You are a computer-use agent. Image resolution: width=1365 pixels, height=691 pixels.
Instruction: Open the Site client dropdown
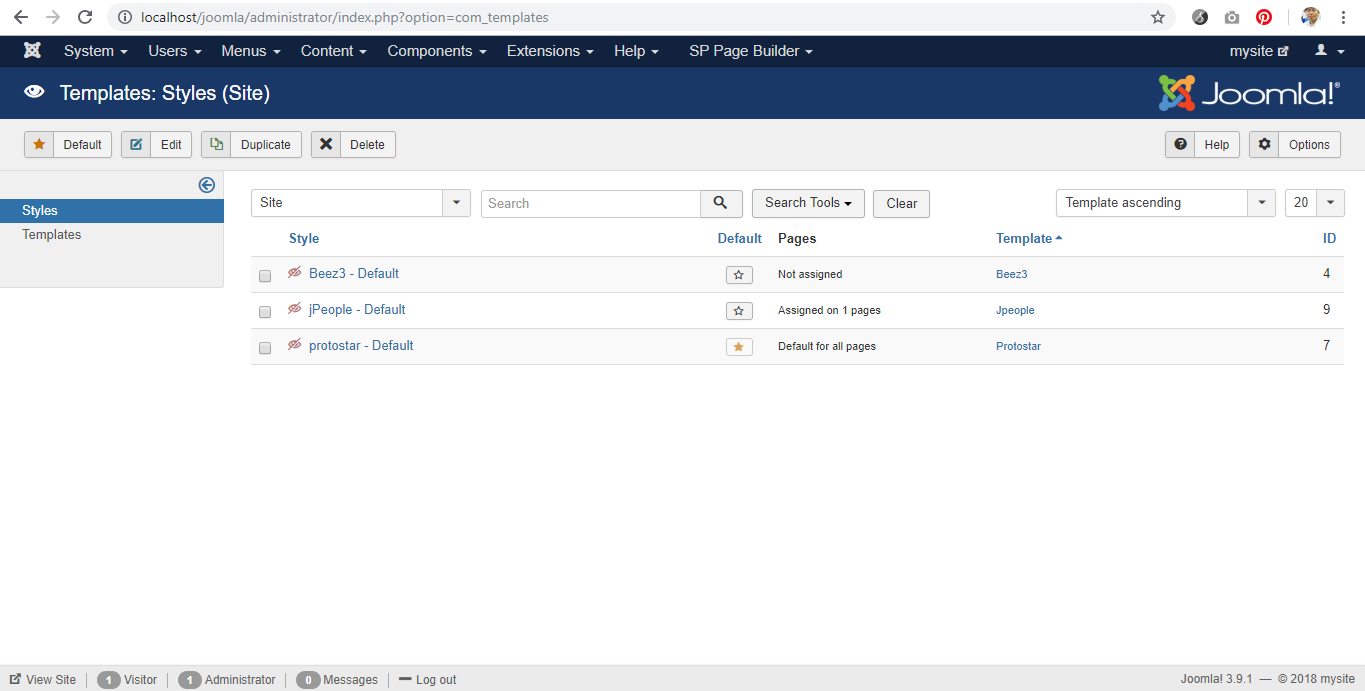pyautogui.click(x=360, y=203)
